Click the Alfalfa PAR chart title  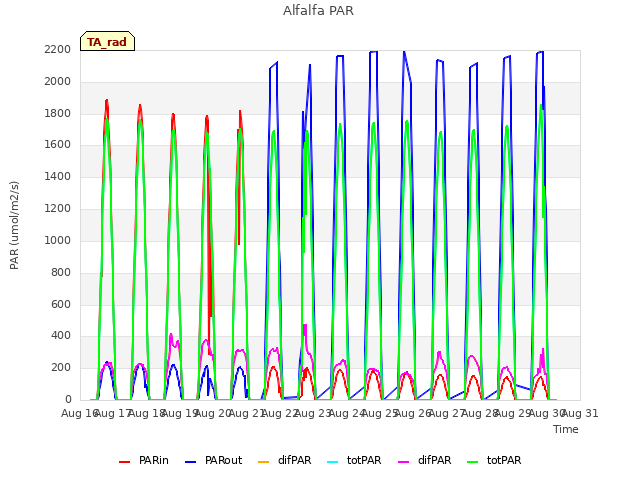318,10
